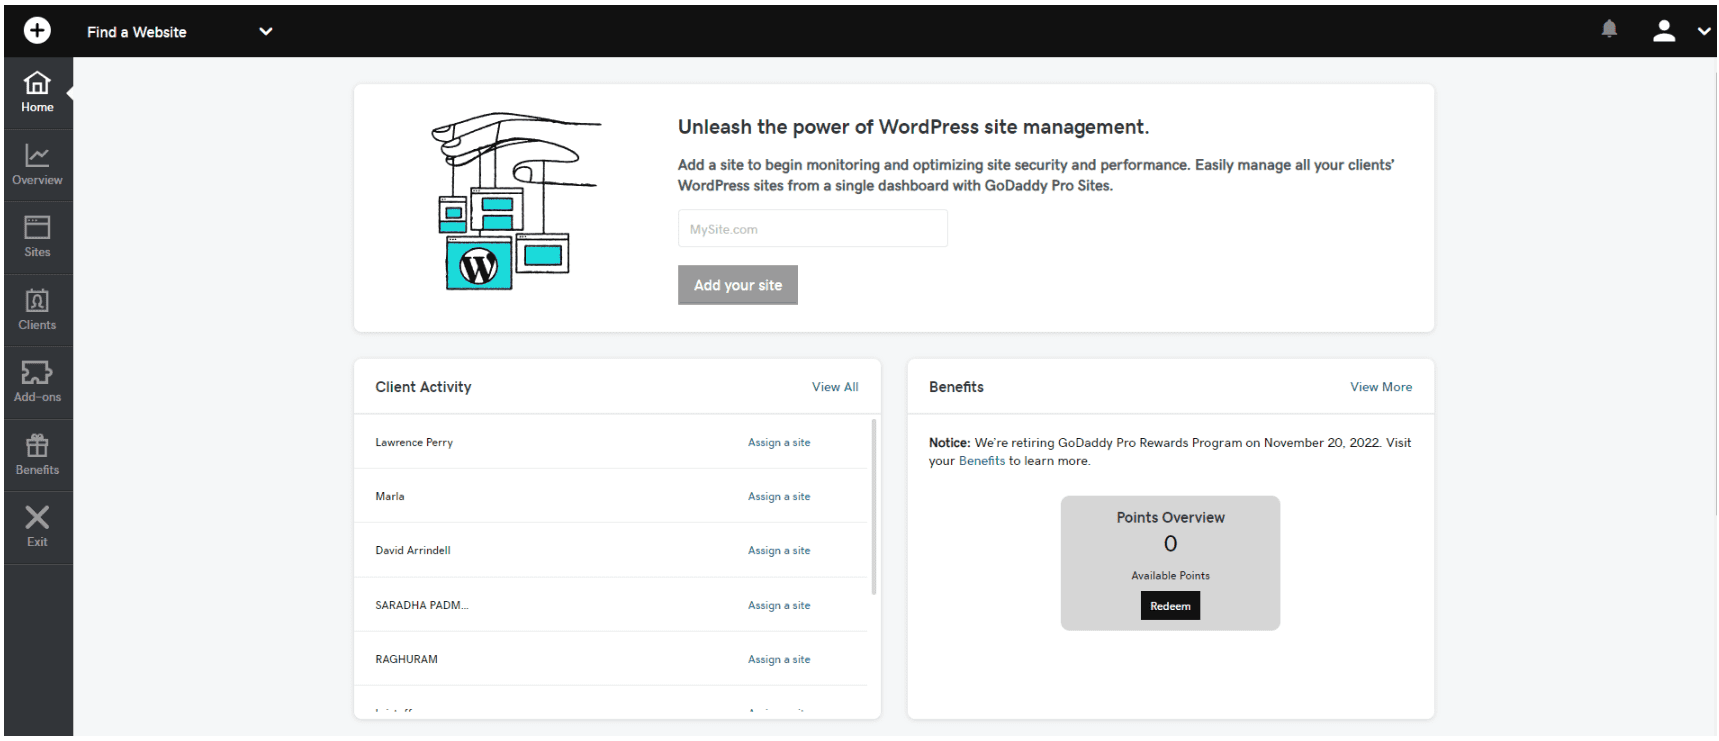
Task: Go to Home in the sidebar
Action: pos(38,93)
